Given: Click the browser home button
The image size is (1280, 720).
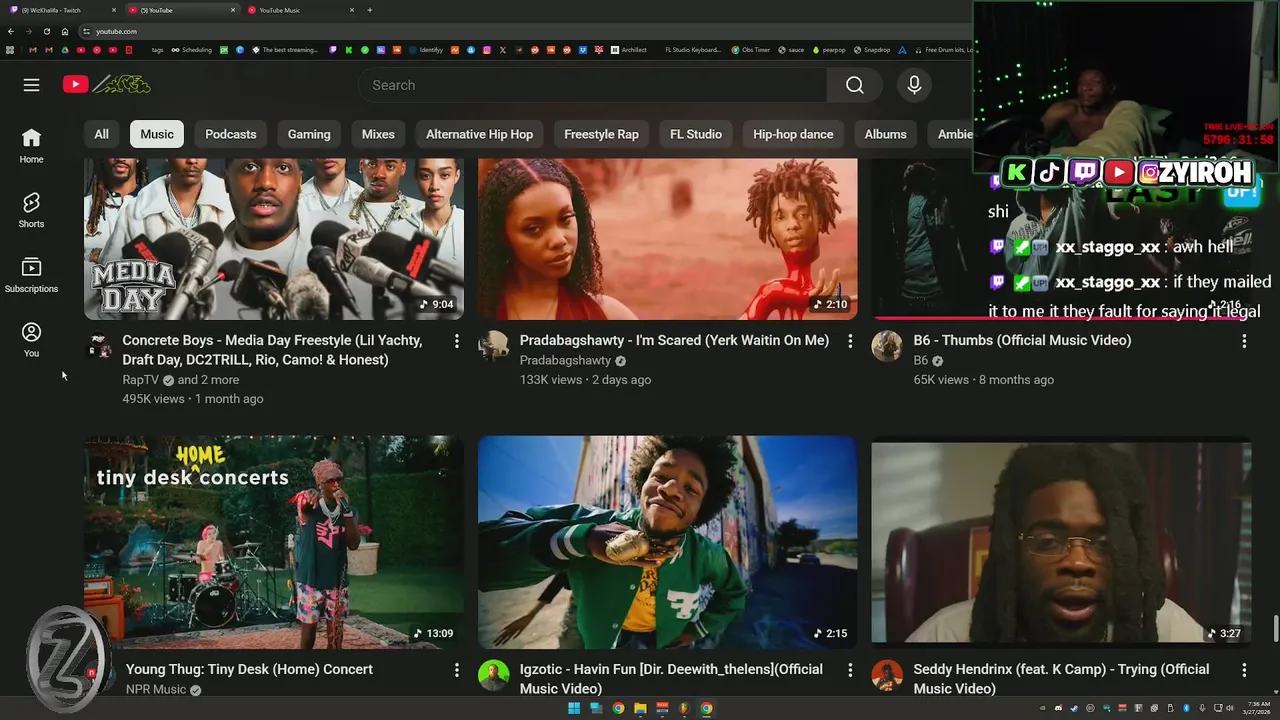Looking at the screenshot, I should tap(65, 31).
